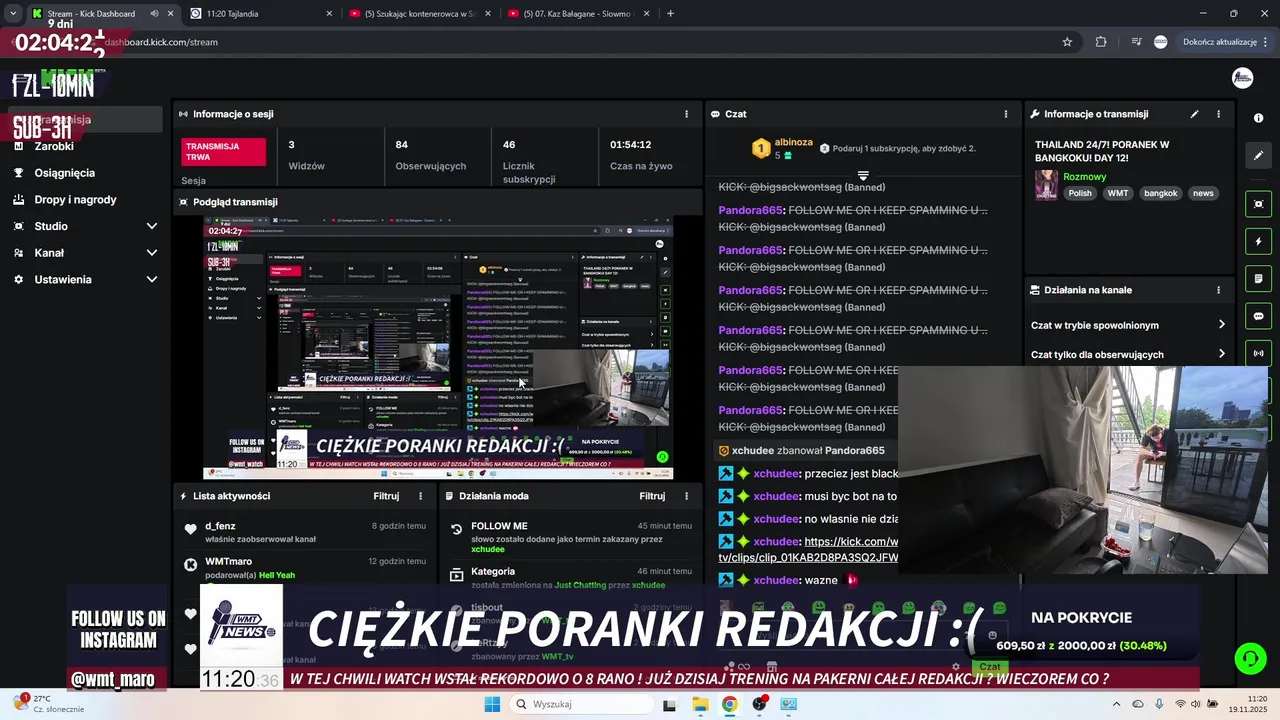Open the Rozmowy category thumbnail

pos(1046,185)
